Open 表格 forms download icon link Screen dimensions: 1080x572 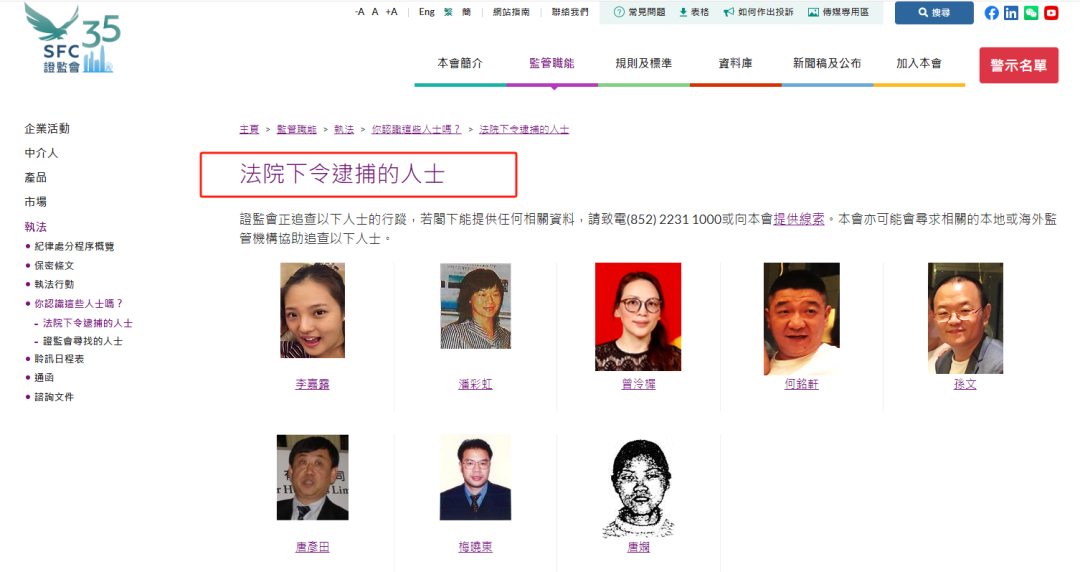(694, 12)
